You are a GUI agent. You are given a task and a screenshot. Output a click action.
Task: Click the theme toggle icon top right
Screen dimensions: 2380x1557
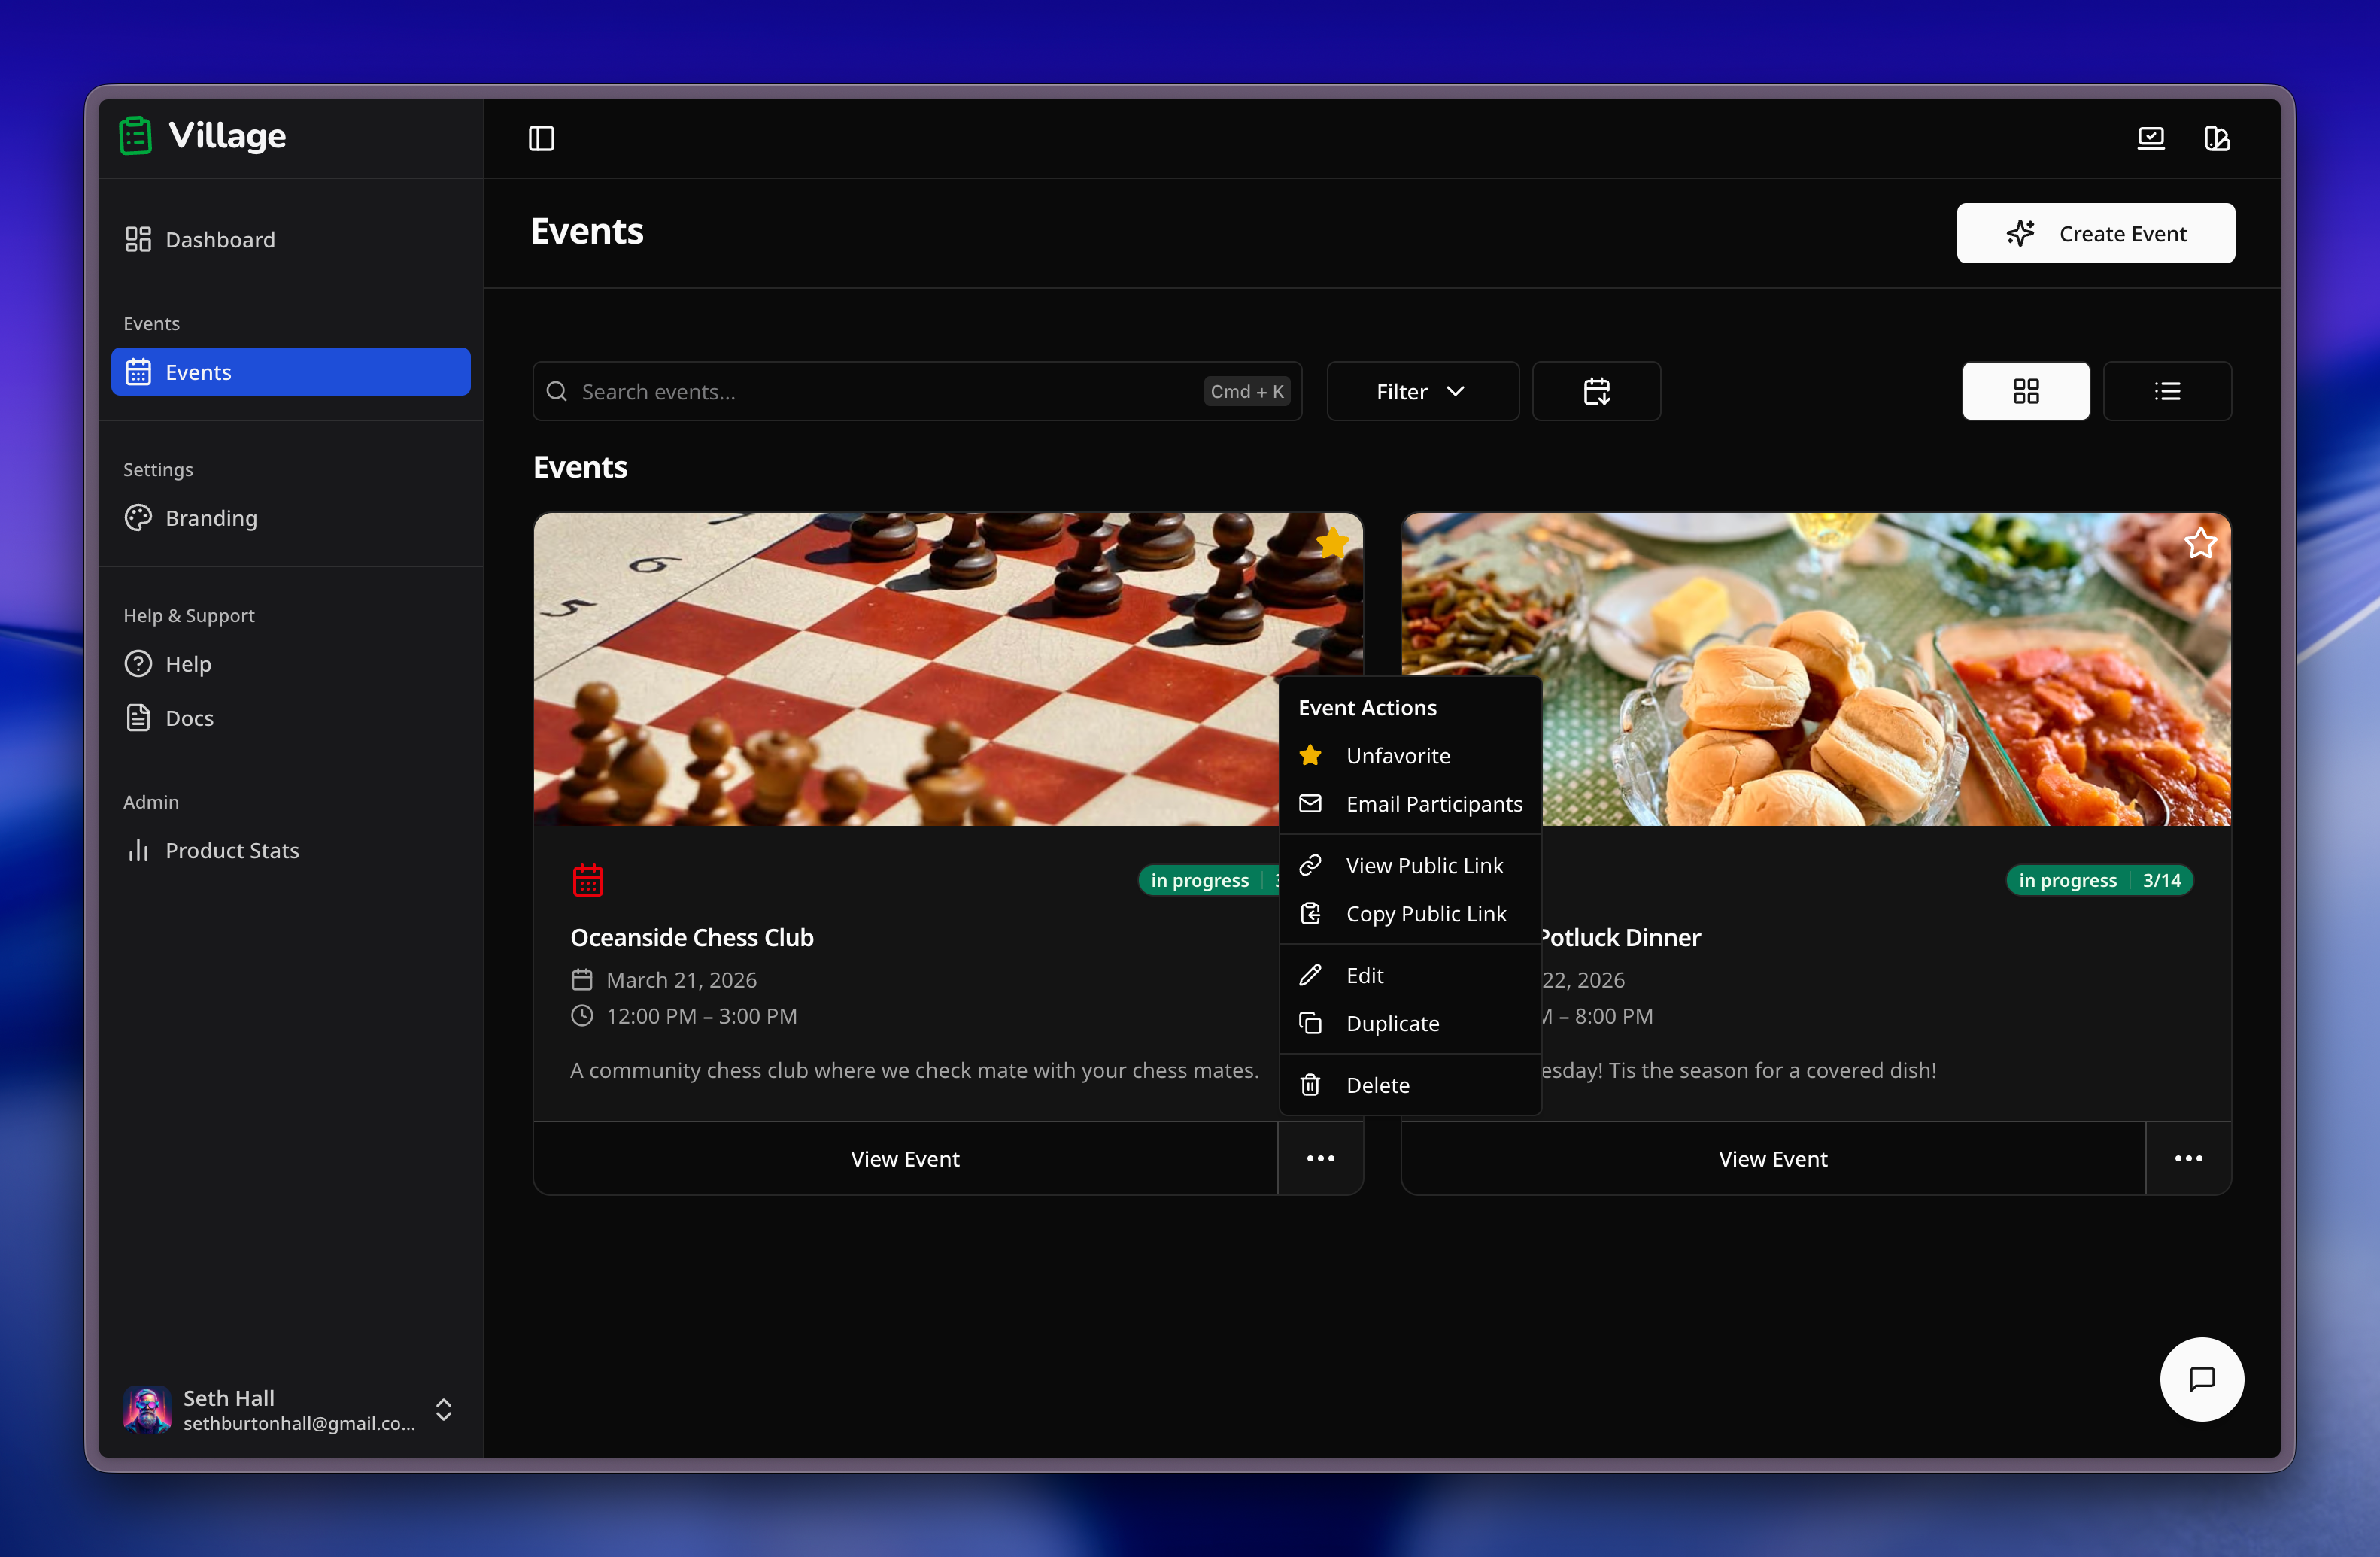[x=2216, y=138]
